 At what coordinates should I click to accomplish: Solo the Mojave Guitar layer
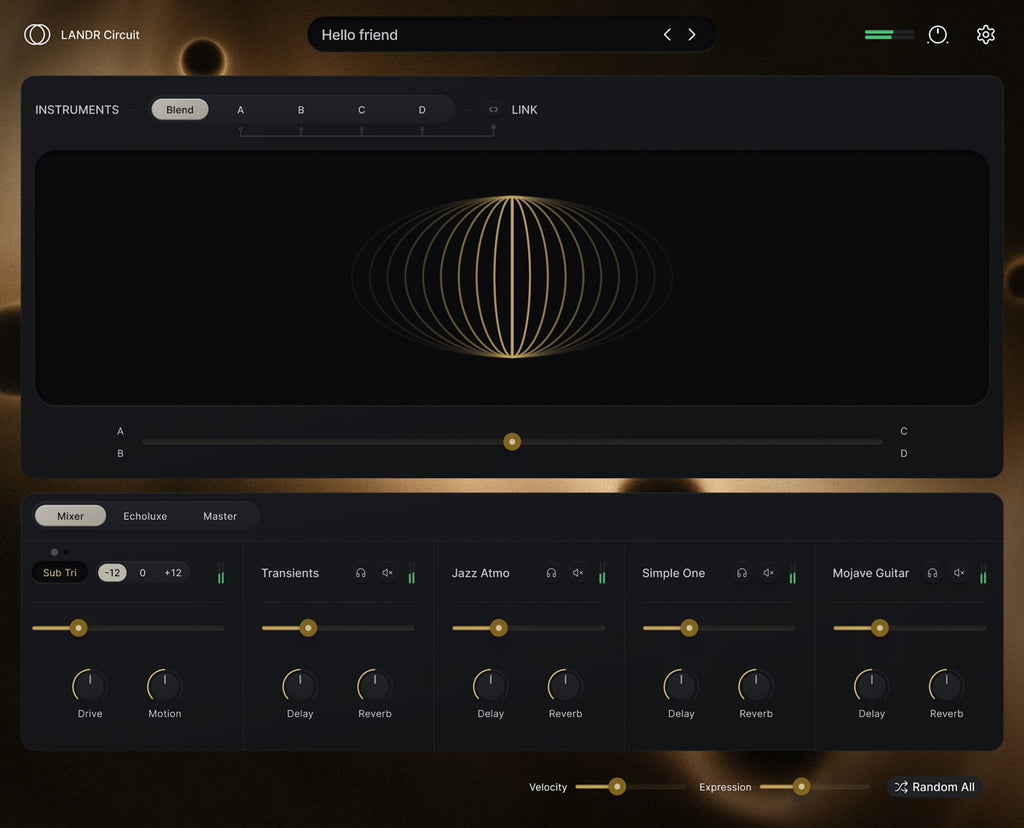(932, 573)
